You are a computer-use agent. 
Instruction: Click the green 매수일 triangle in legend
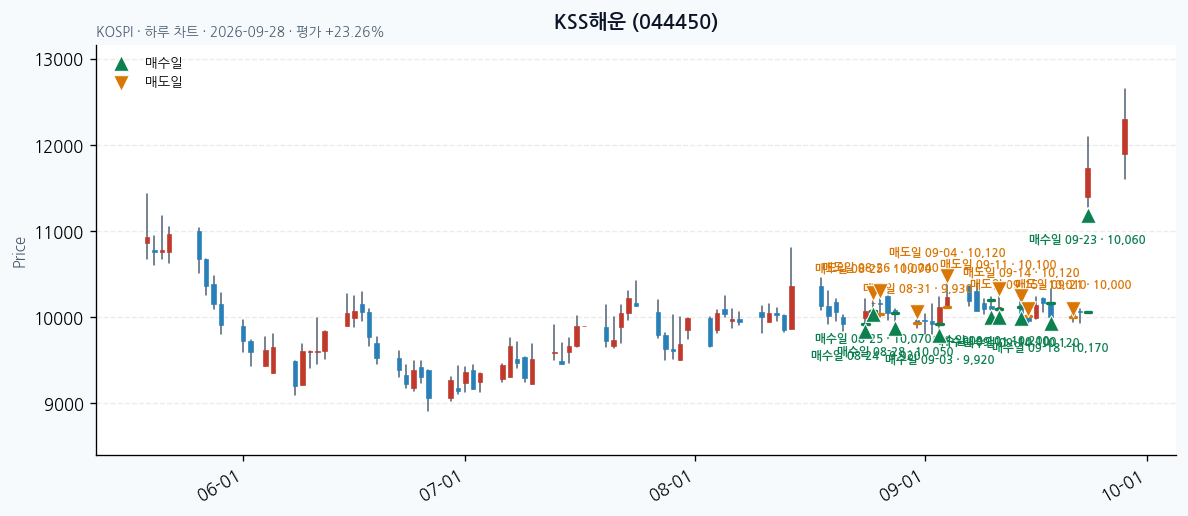121,63
